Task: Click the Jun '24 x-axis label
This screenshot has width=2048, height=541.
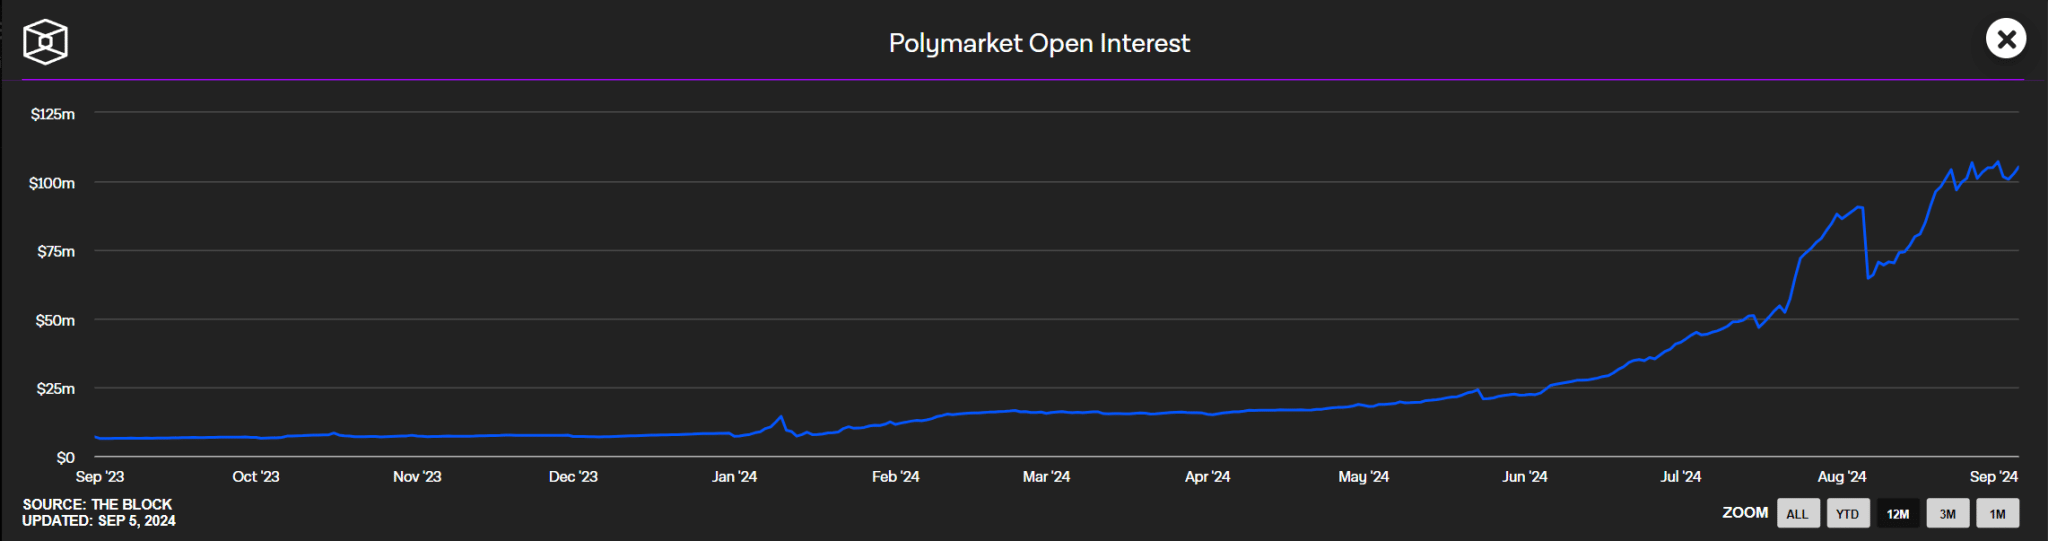Action: pos(1524,476)
